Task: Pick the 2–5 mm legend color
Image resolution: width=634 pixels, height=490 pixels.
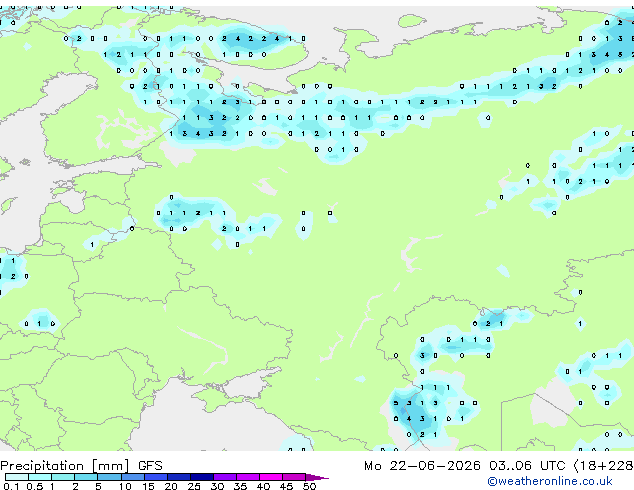Action: 86,477
